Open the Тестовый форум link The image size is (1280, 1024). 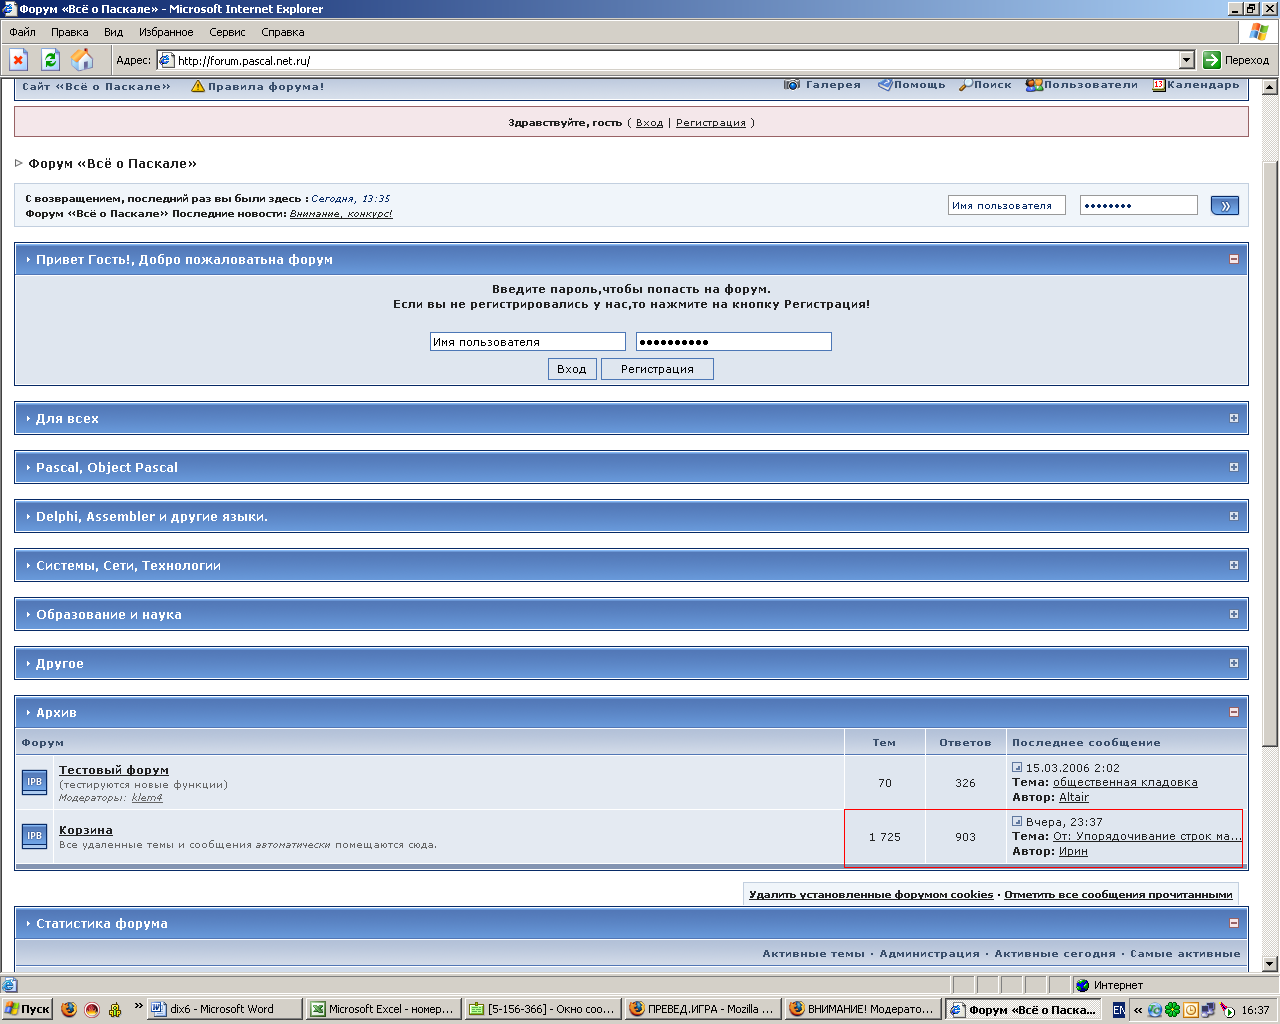(114, 770)
